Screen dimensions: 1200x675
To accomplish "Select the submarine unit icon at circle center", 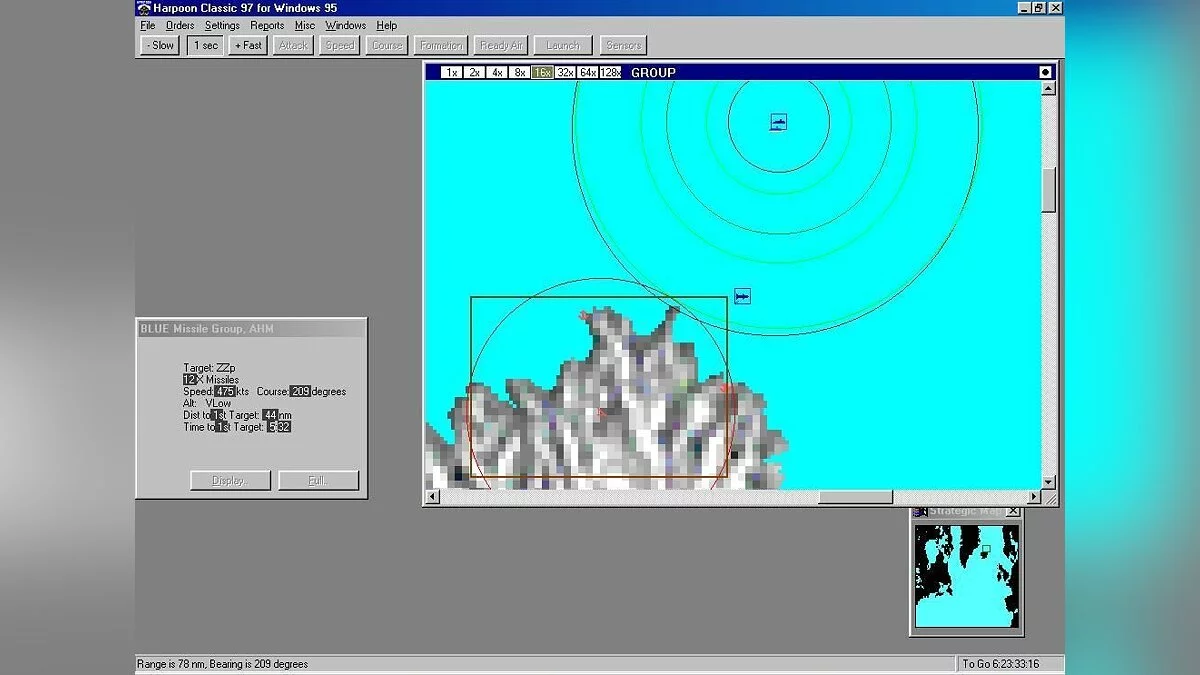I will pyautogui.click(x=778, y=122).
